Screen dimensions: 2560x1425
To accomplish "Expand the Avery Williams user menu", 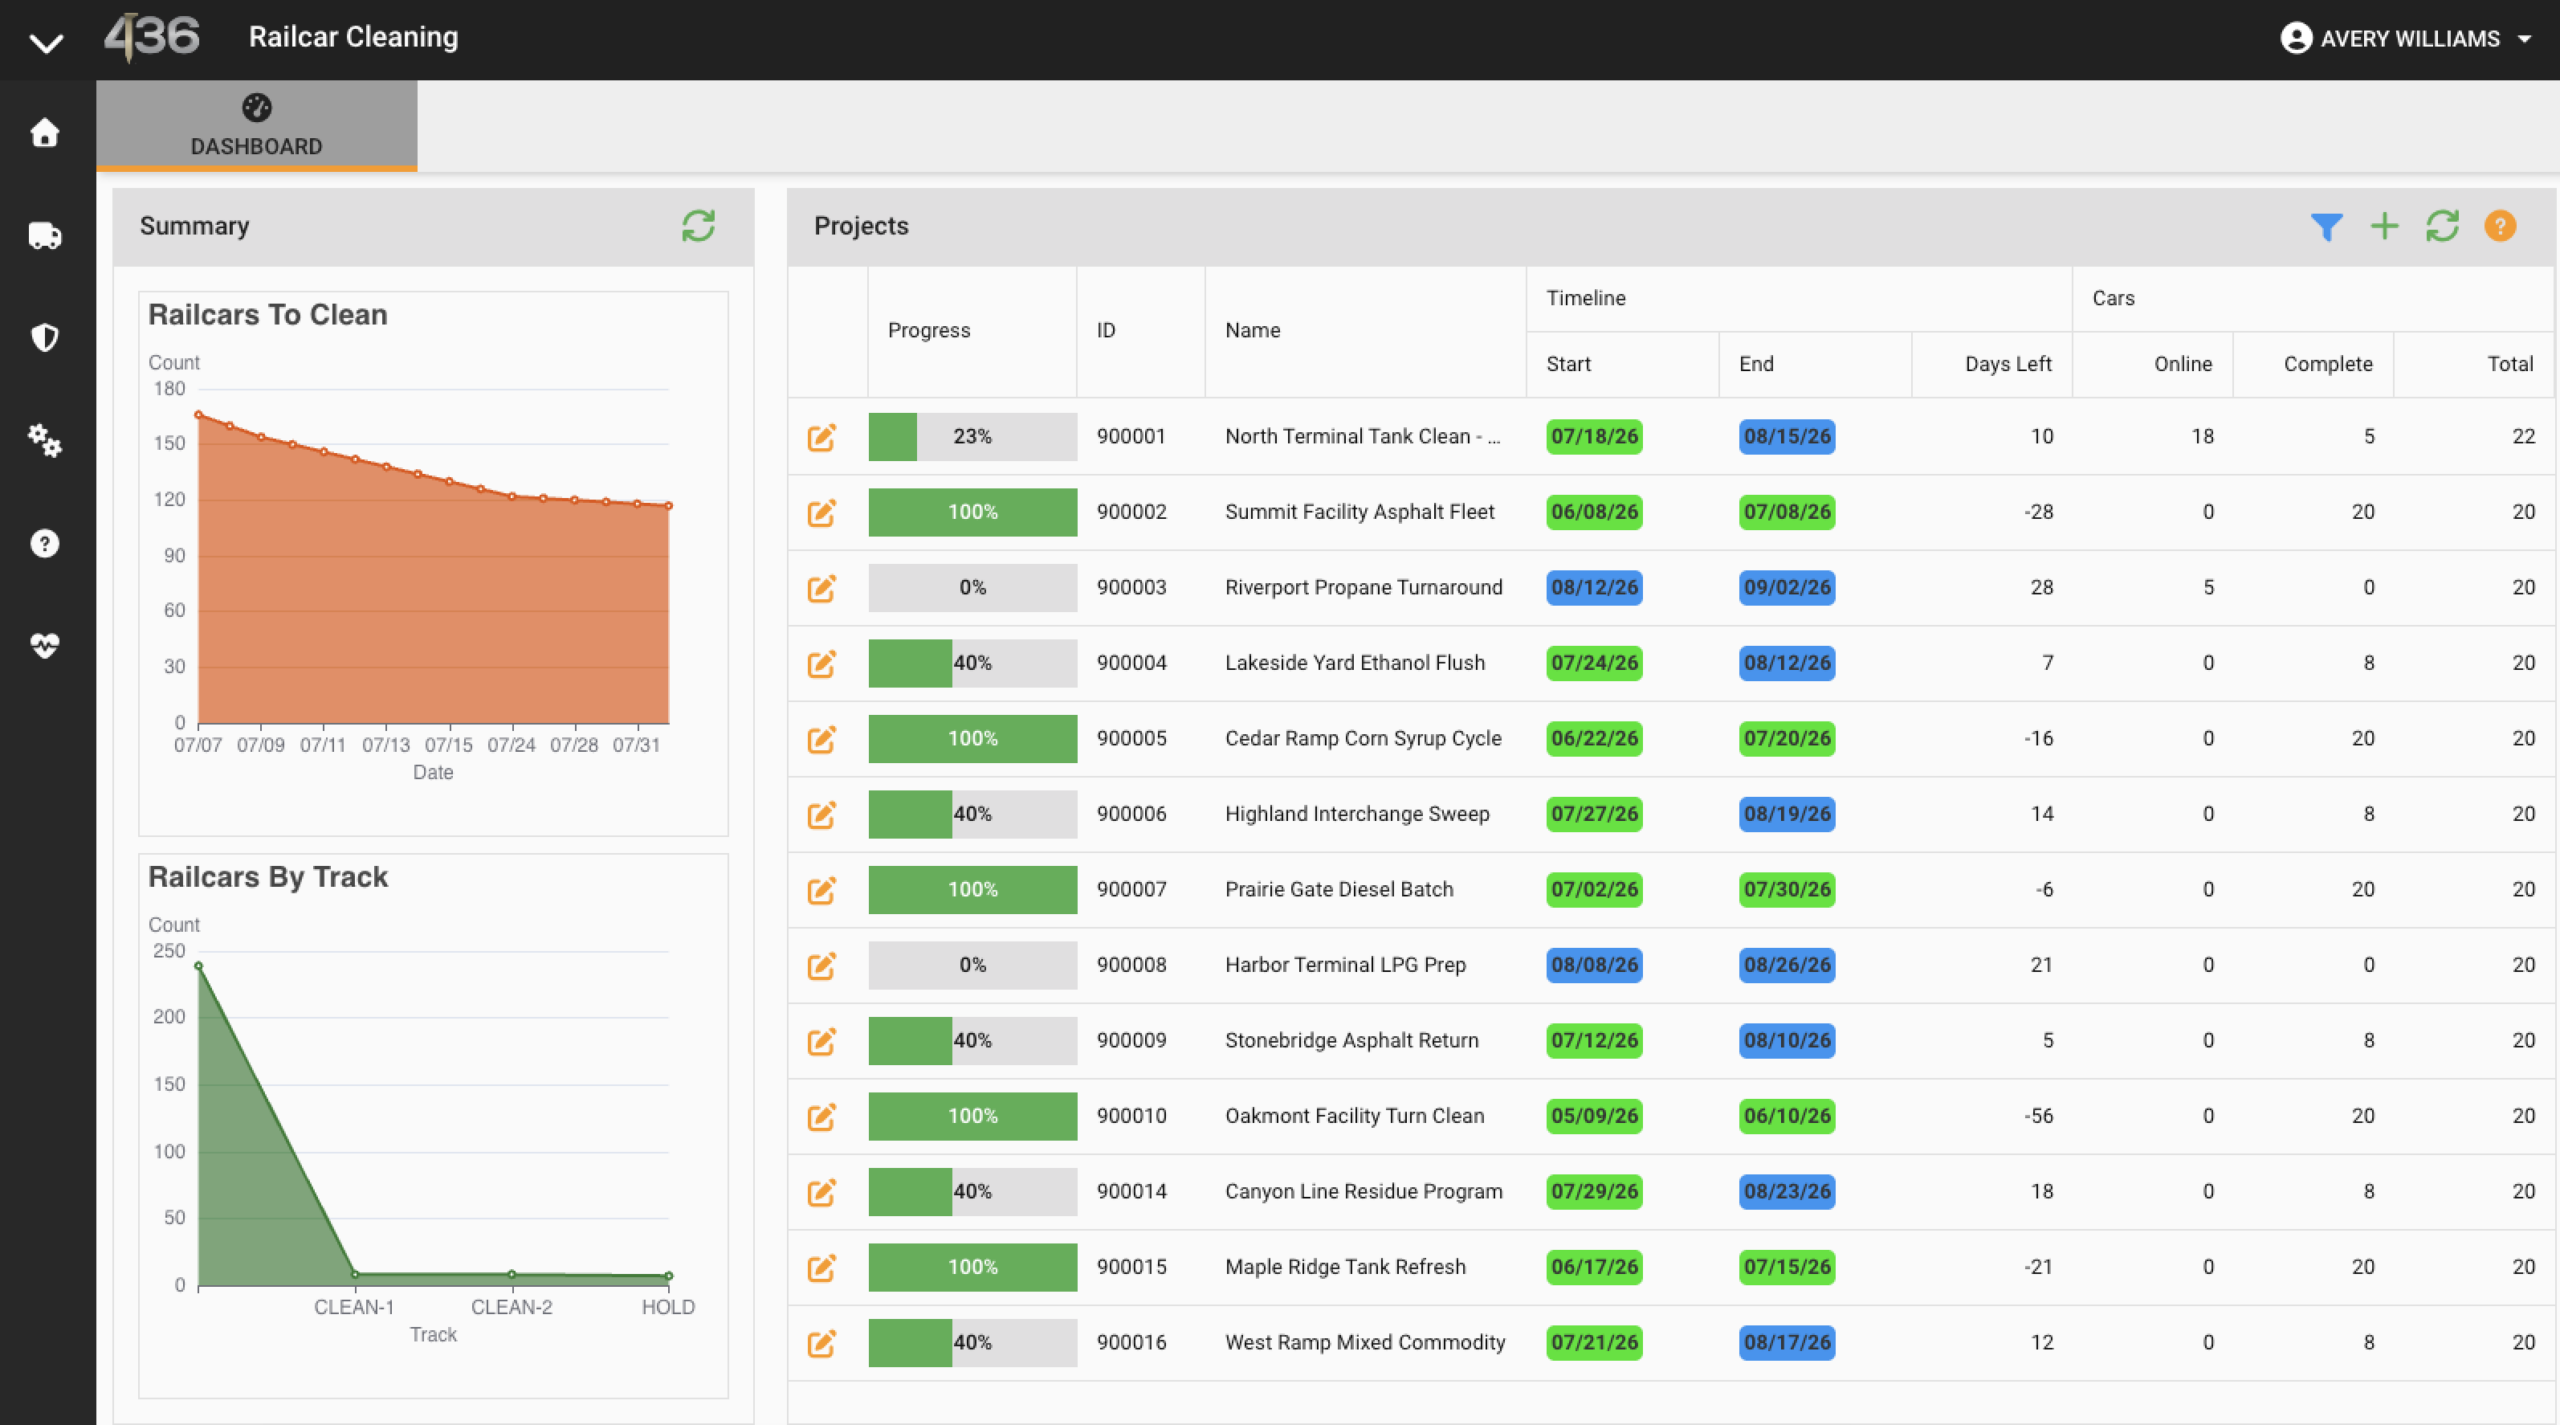I will [x=2408, y=38].
